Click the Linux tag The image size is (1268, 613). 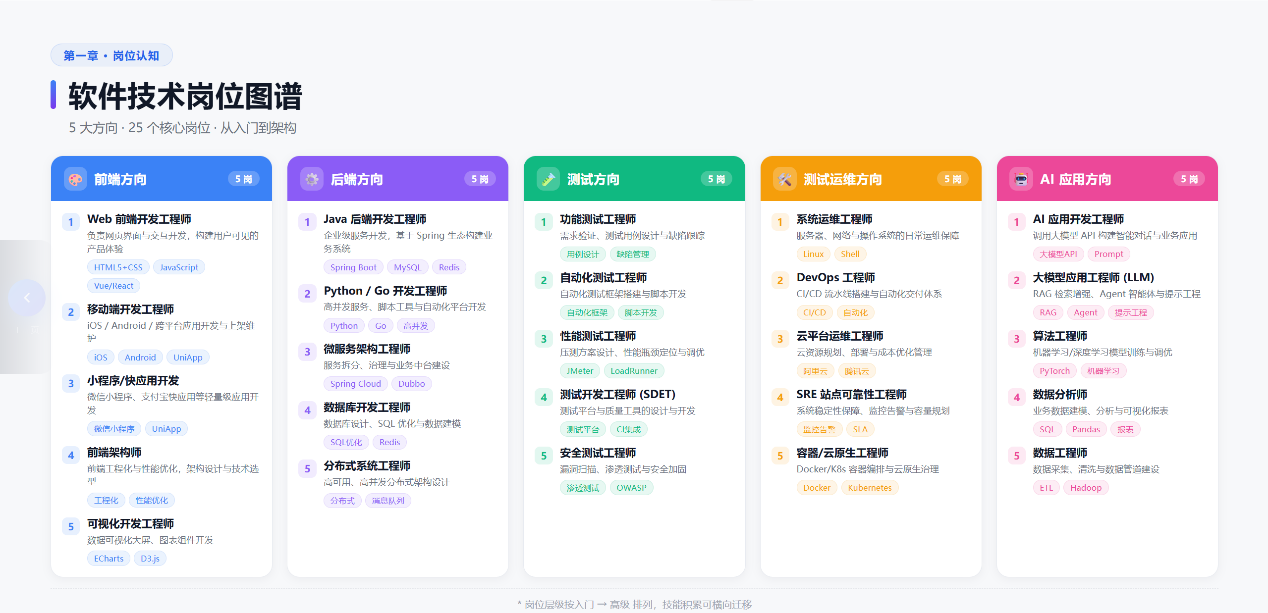[x=814, y=254]
